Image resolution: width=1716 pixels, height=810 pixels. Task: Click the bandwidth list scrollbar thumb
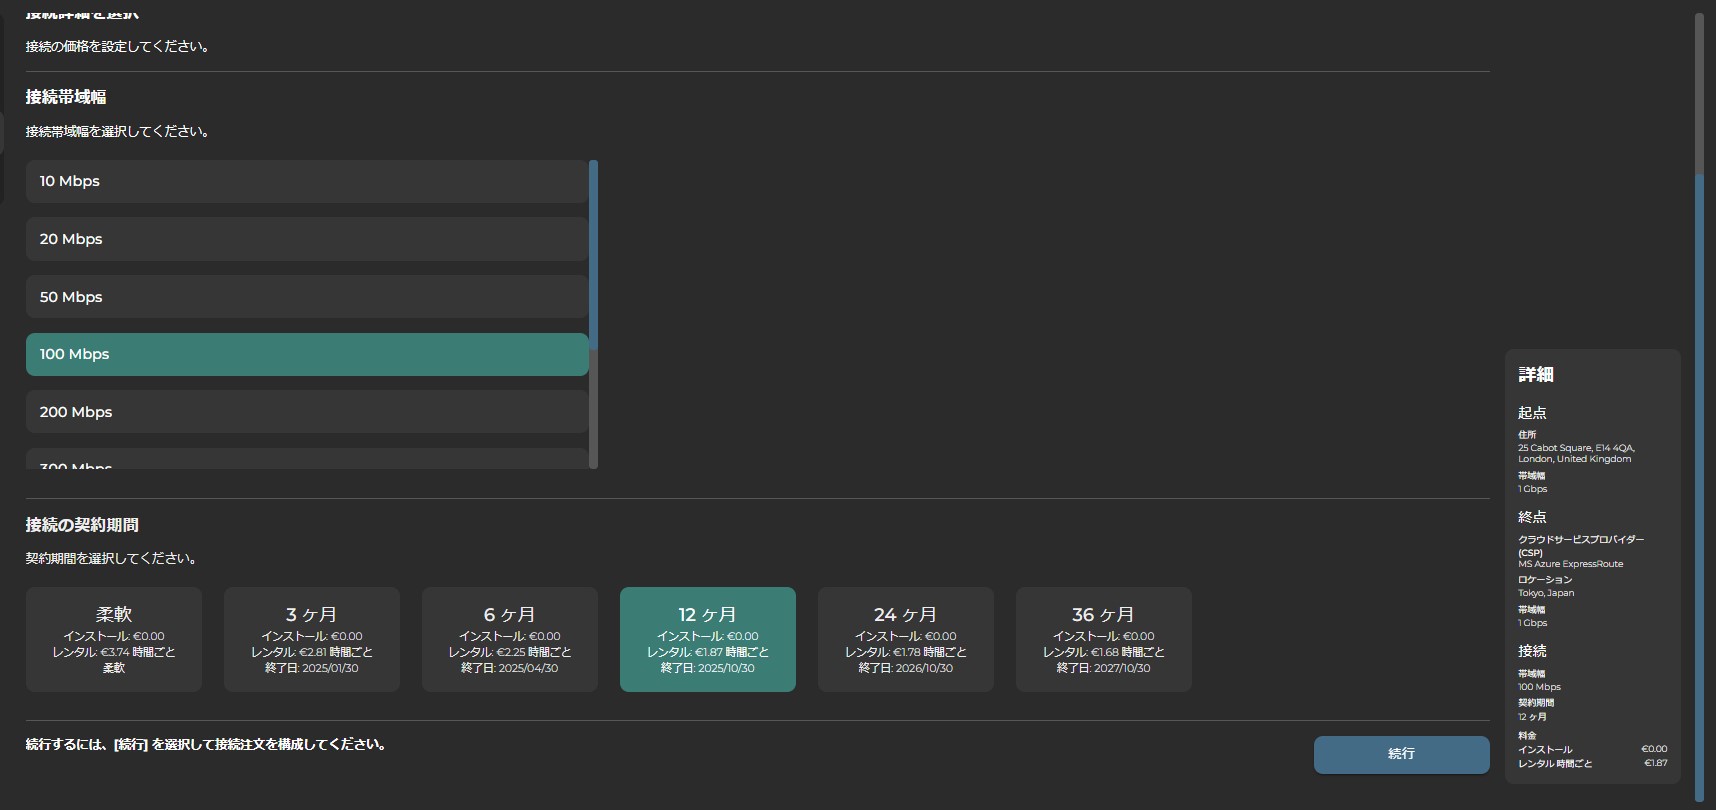(594, 255)
